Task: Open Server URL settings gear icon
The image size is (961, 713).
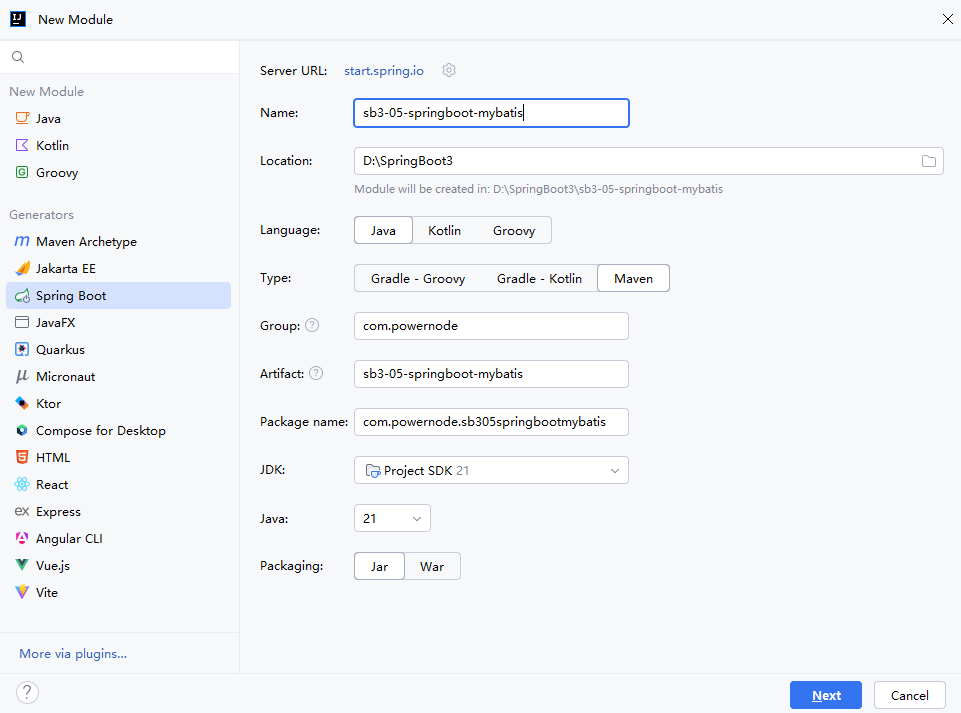Action: point(449,71)
